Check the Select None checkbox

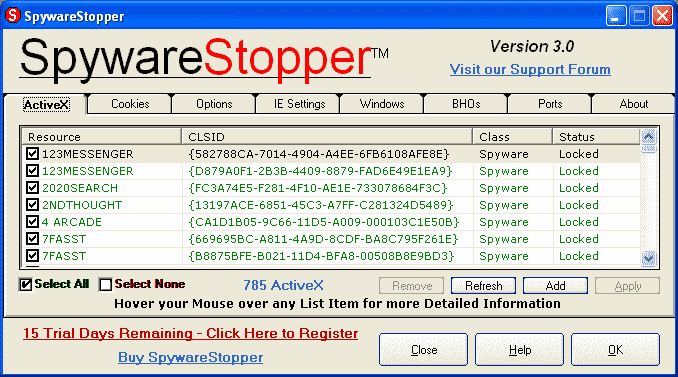tap(106, 284)
